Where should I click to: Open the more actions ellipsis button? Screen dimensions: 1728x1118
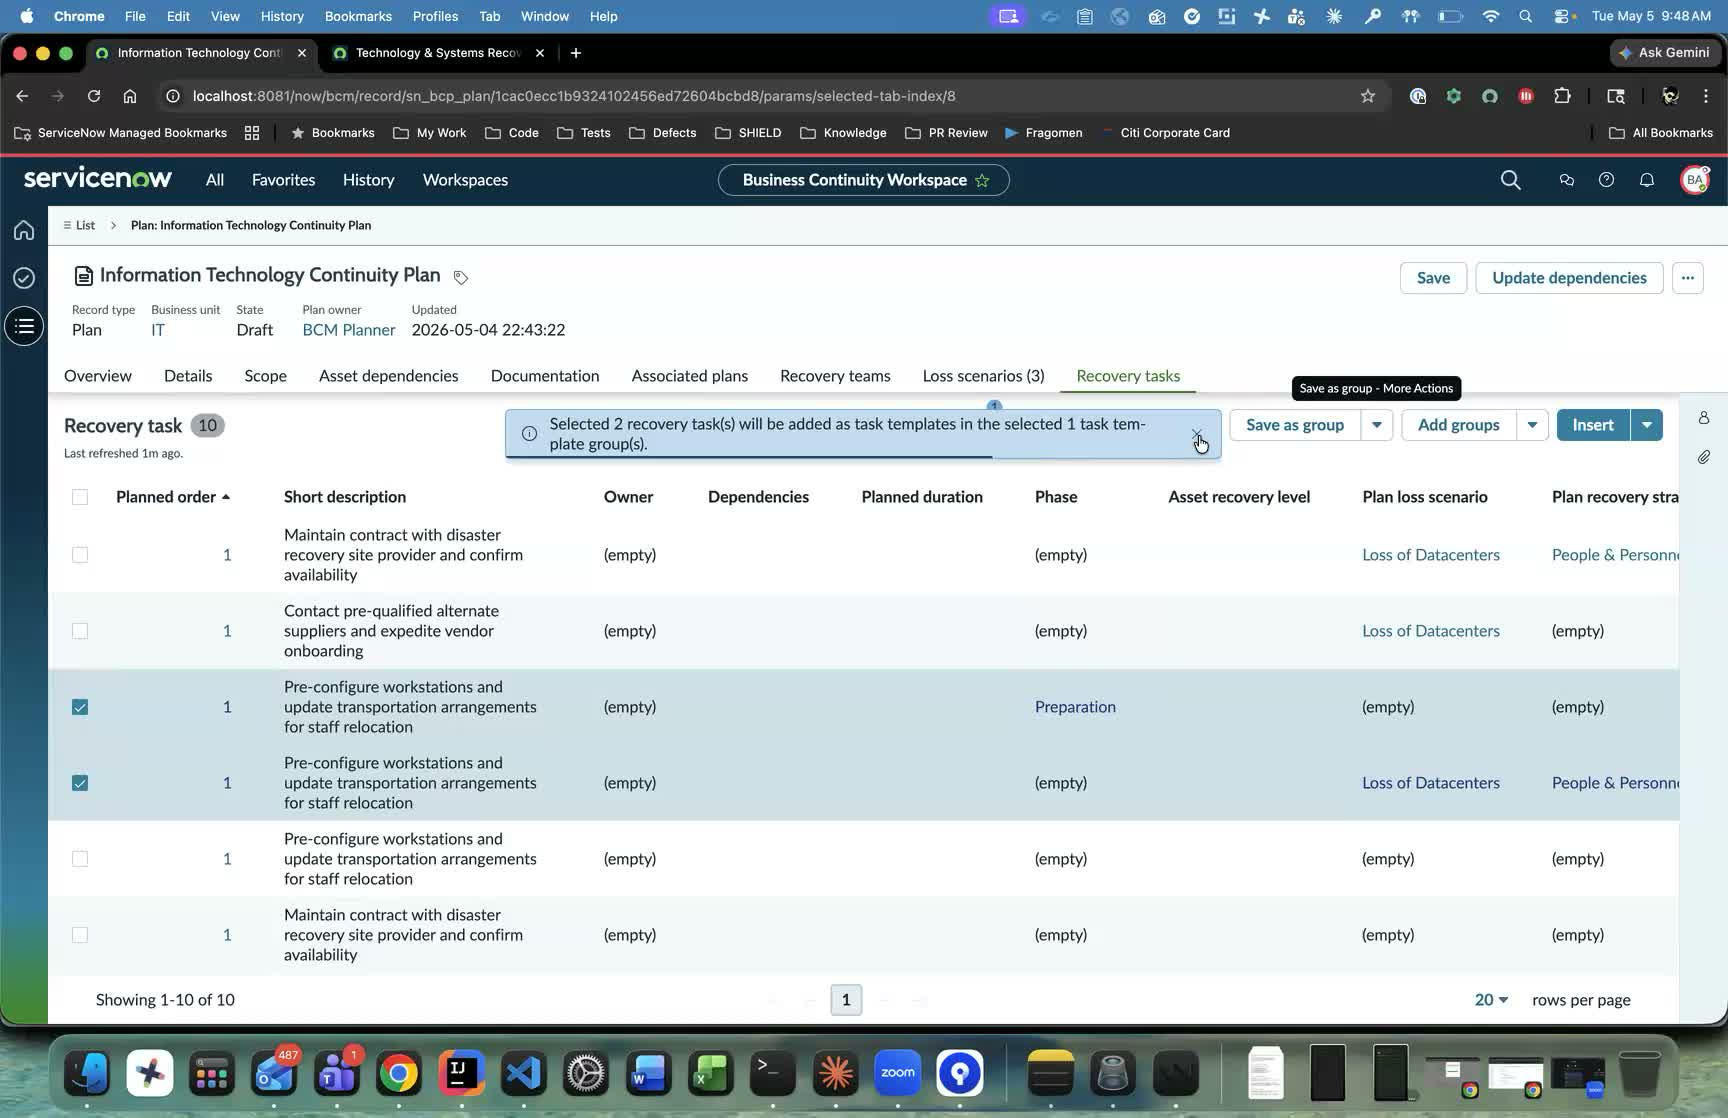point(1688,278)
